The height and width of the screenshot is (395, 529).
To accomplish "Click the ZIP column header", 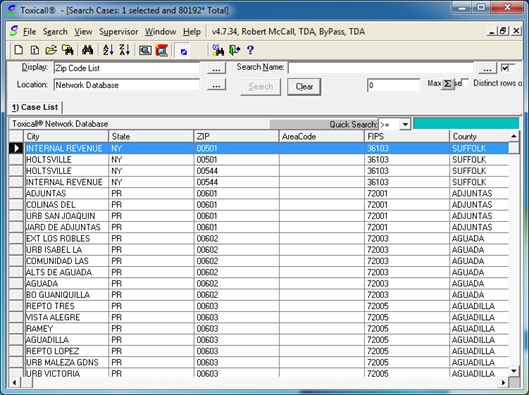I will pyautogui.click(x=236, y=137).
